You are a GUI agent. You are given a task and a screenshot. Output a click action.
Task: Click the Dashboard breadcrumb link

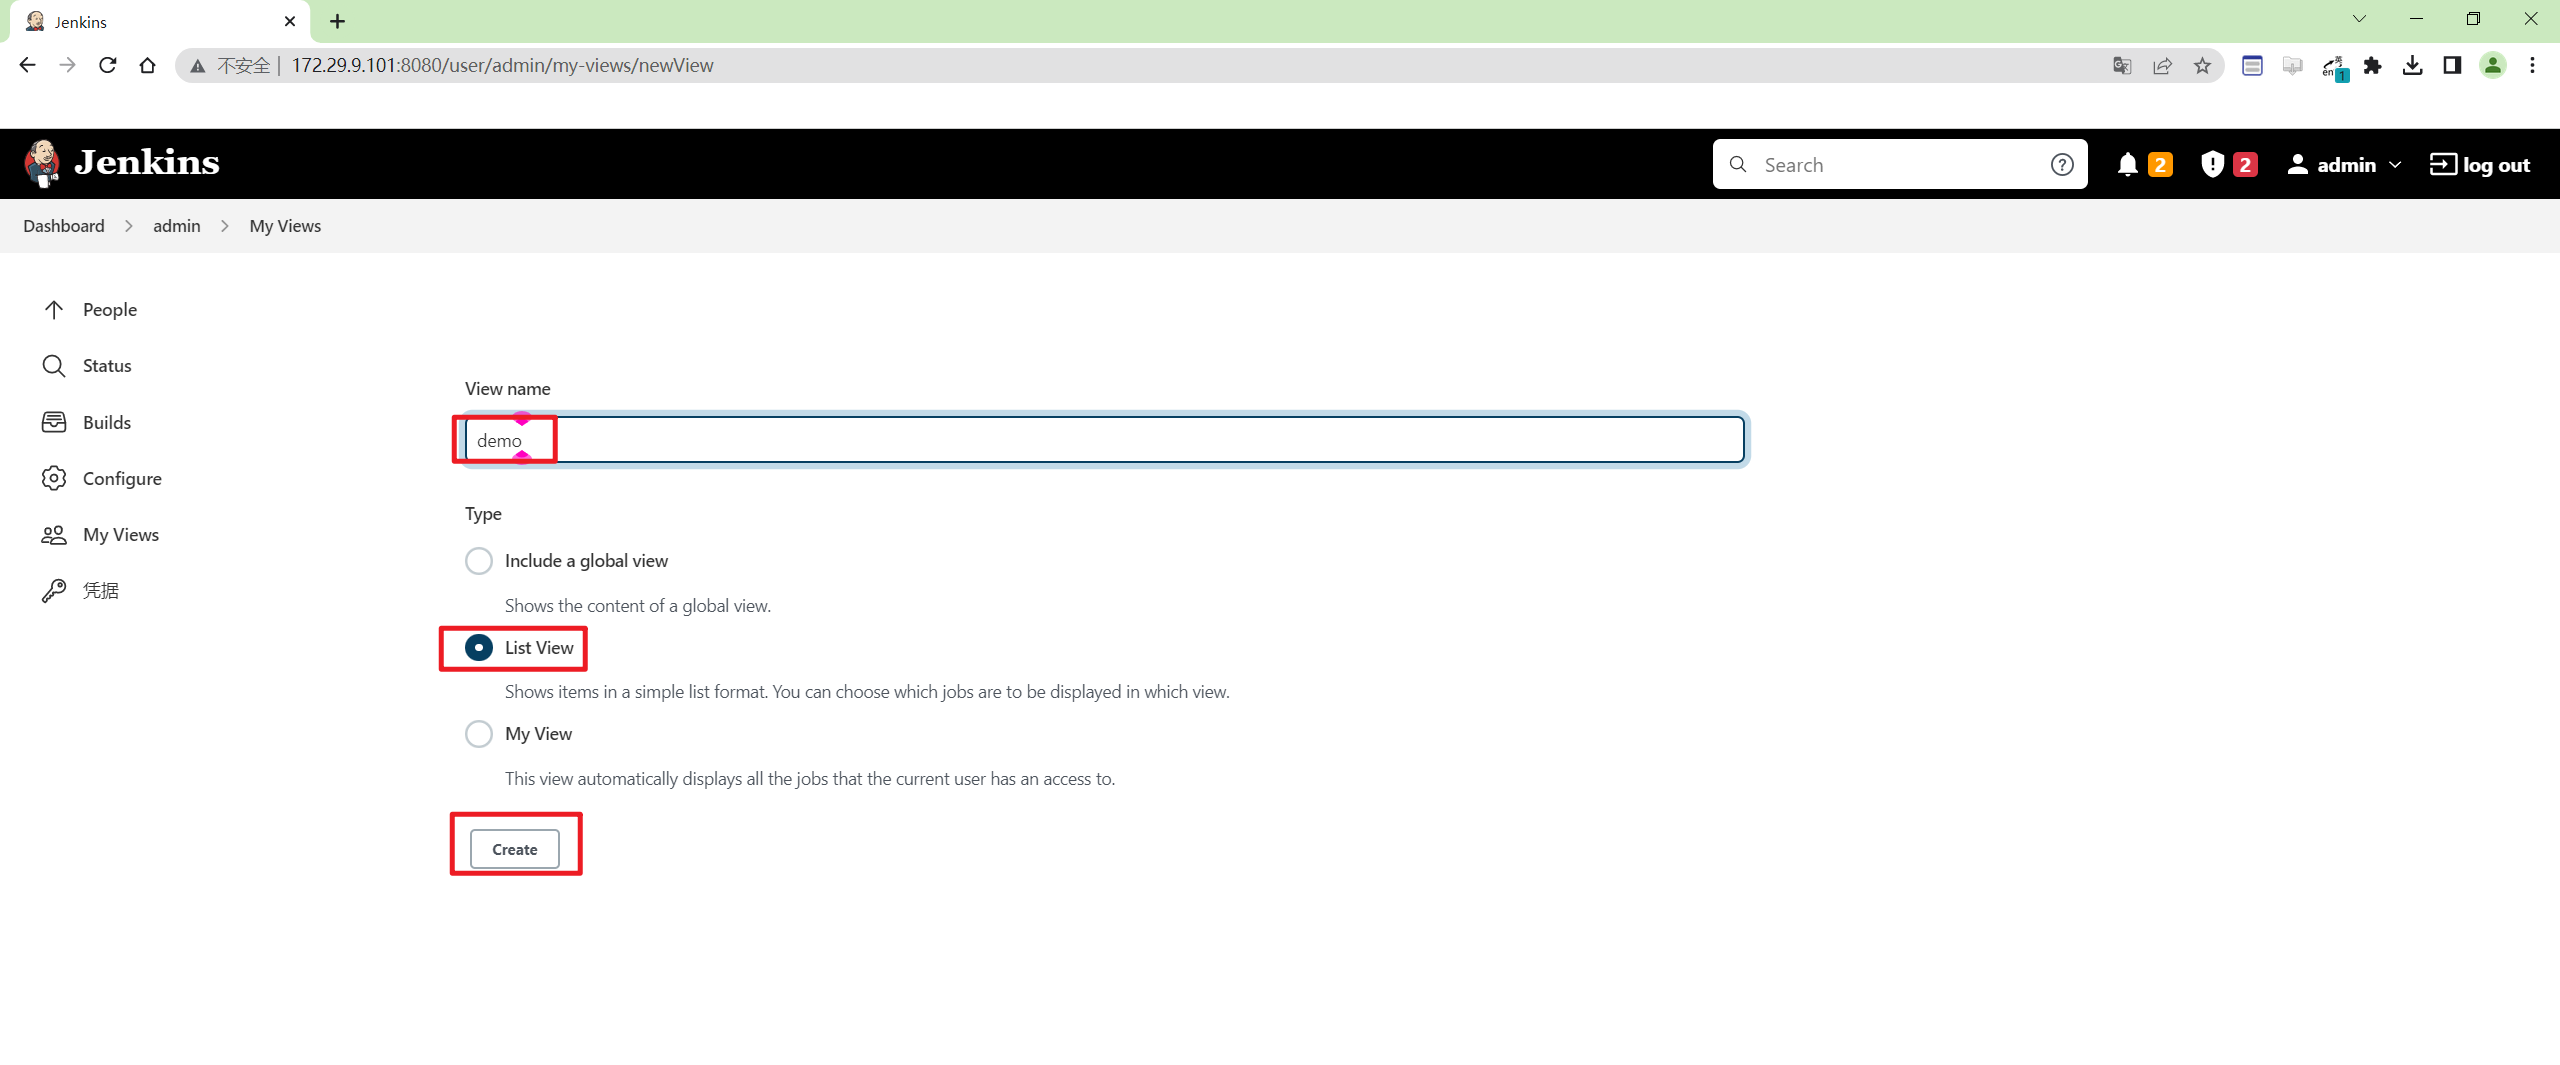tap(64, 226)
